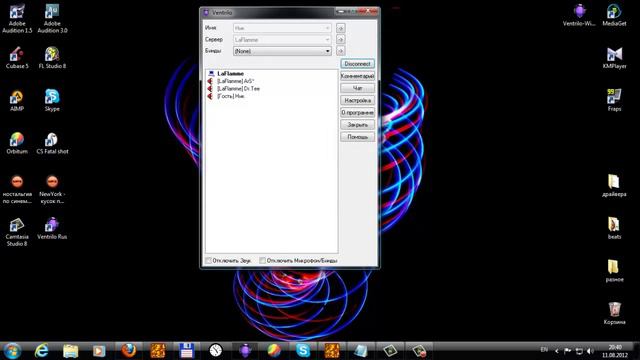Select the [Гость] guest user in list

(x=231, y=96)
